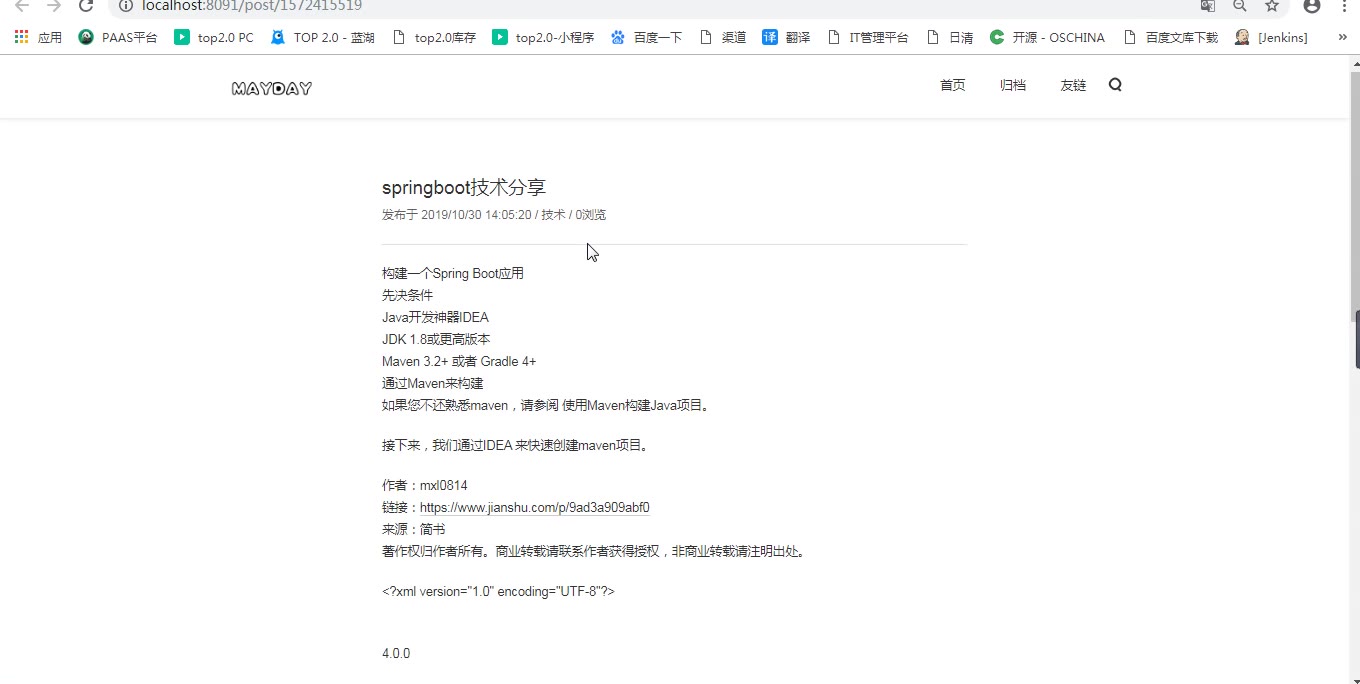
Task: Open 归档 in site navigation
Action: (1013, 85)
